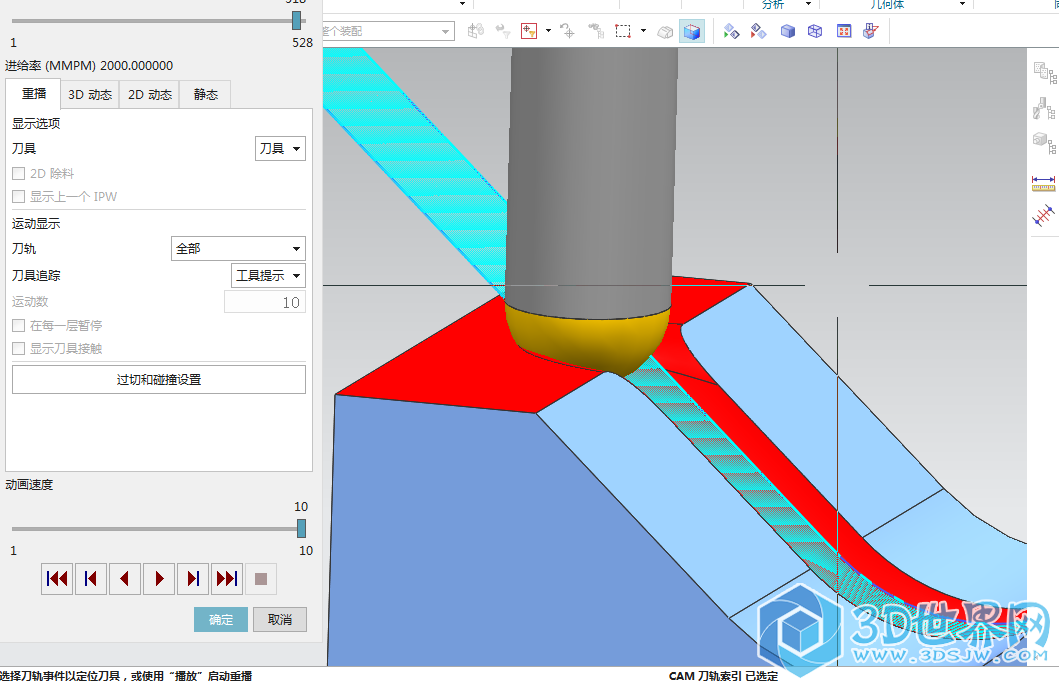Open 过切和碰撞设置 settings
Viewport: 1059px width, 686px height.
click(x=159, y=379)
